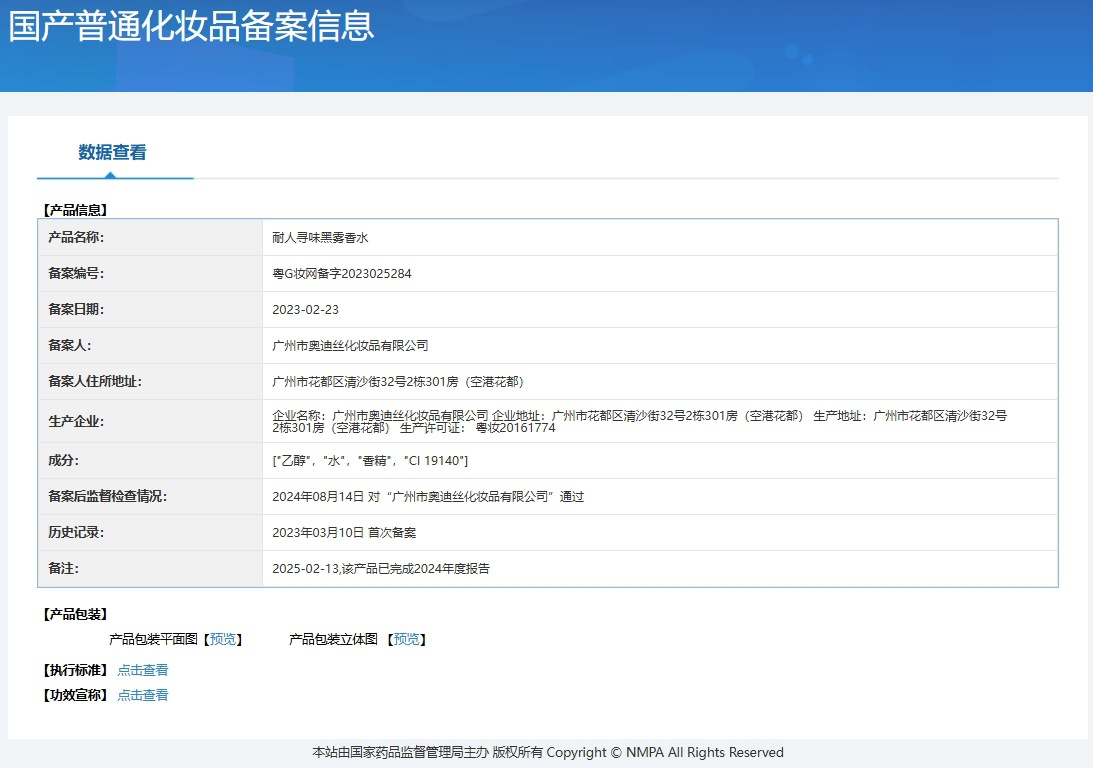Click the 【功效宣称】 label
This screenshot has width=1093, height=768.
point(75,695)
